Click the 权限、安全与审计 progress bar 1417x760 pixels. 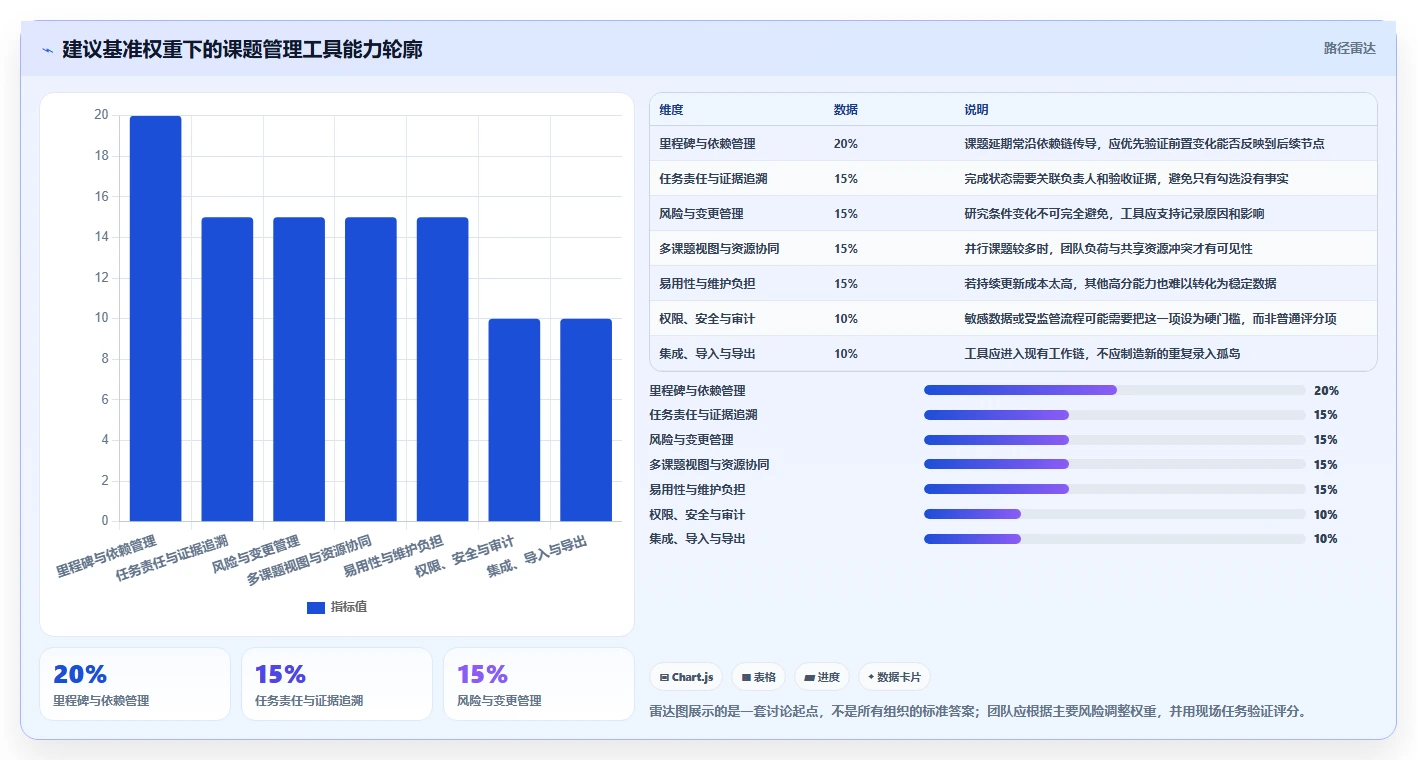[x=1115, y=514]
